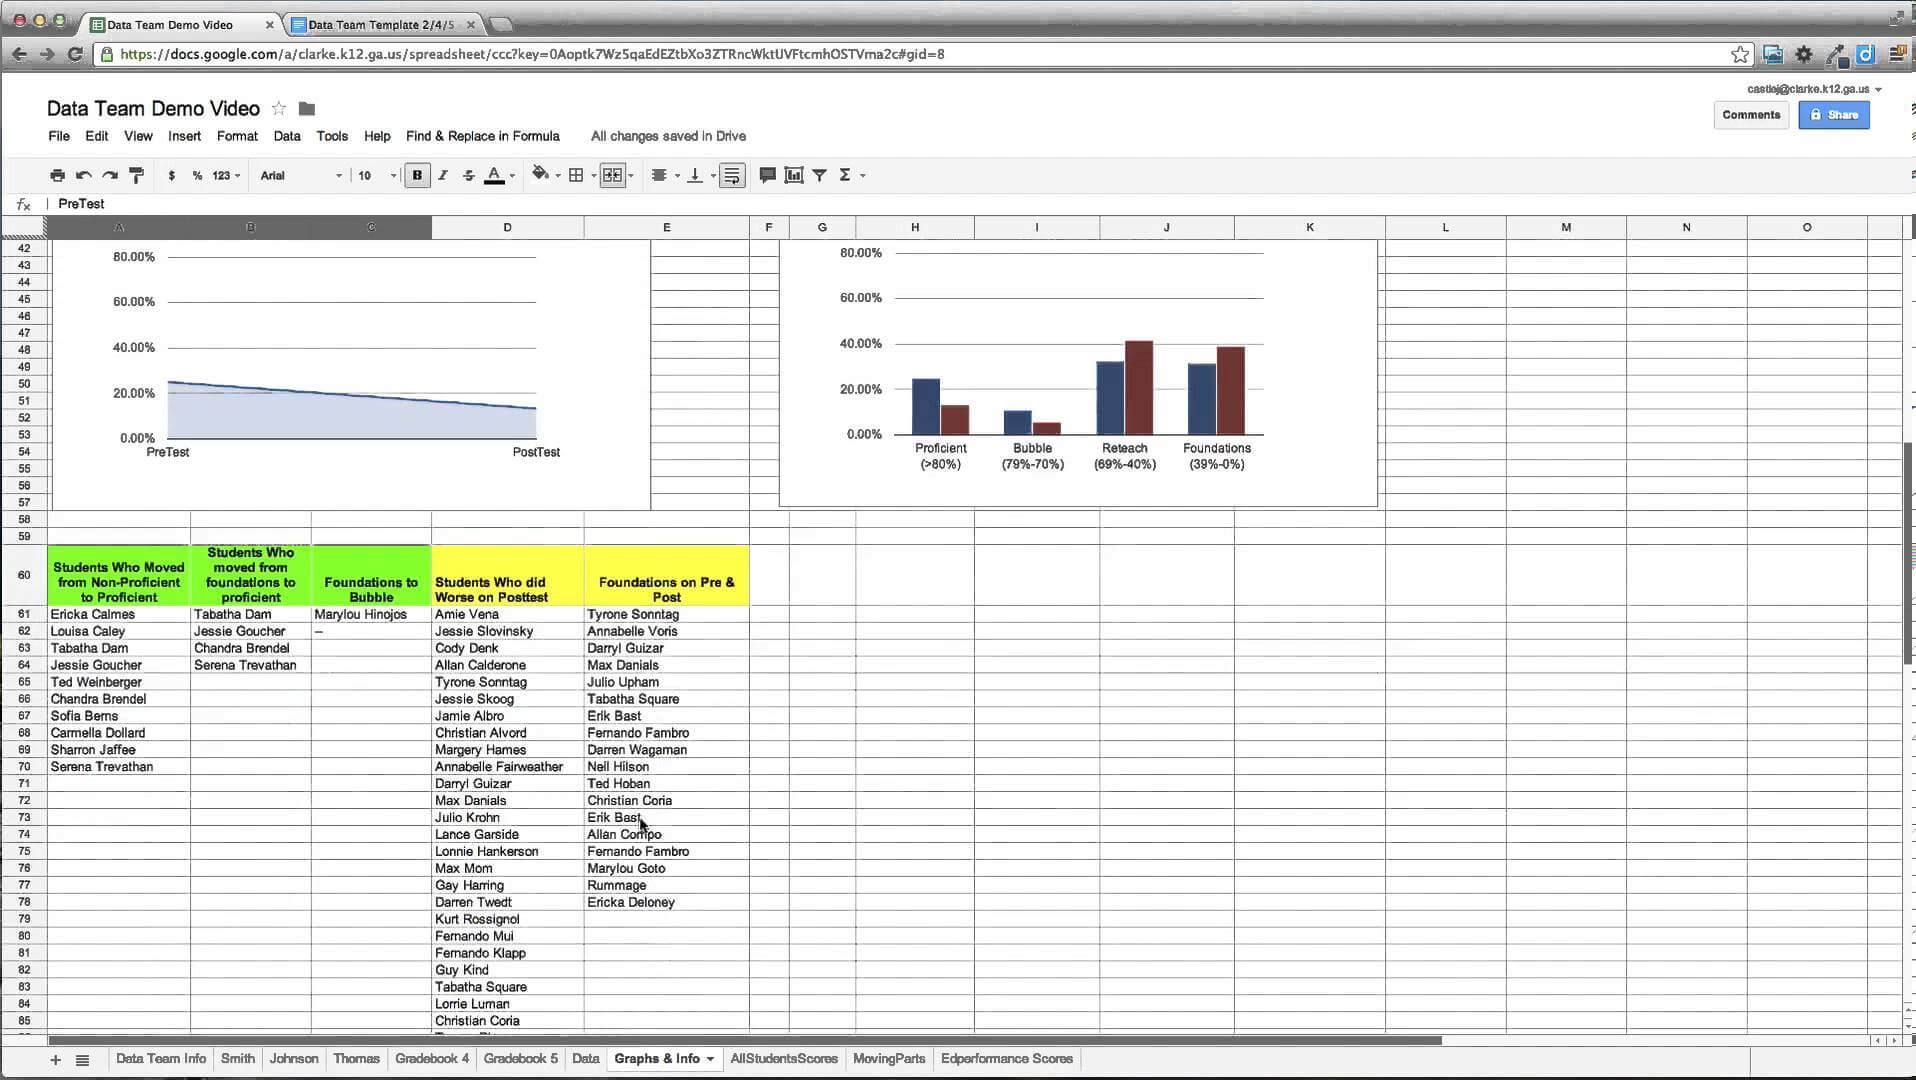Activate the Paint format tool
1916x1080 pixels.
[137, 175]
